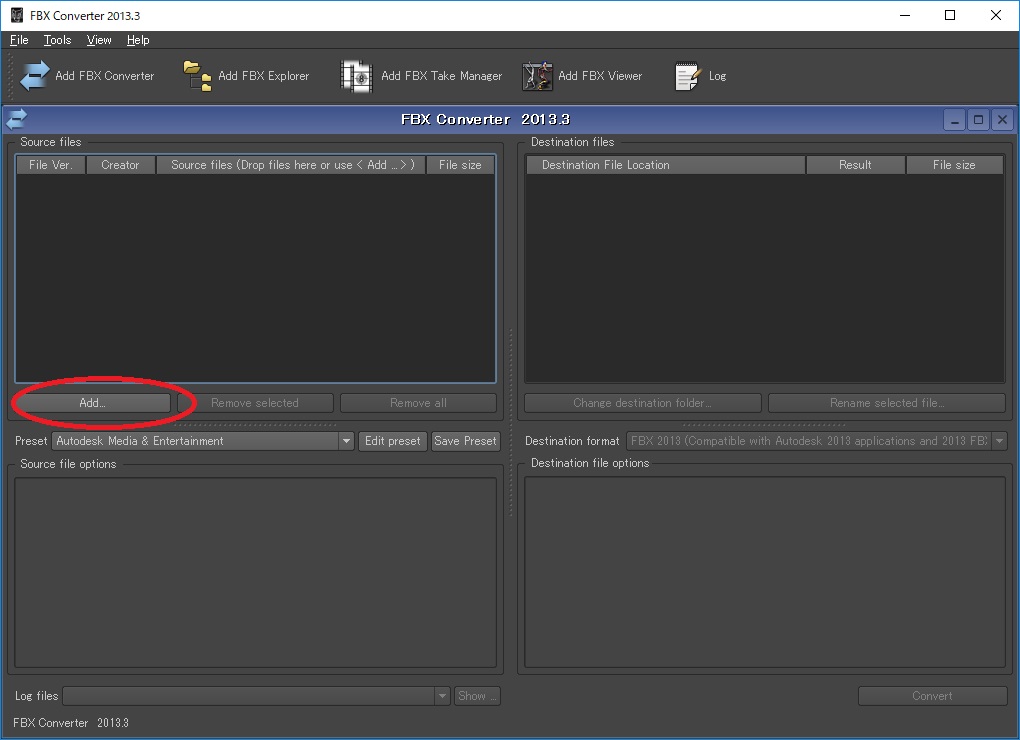Click the destination File size column header
Image resolution: width=1020 pixels, height=740 pixels.
point(954,165)
